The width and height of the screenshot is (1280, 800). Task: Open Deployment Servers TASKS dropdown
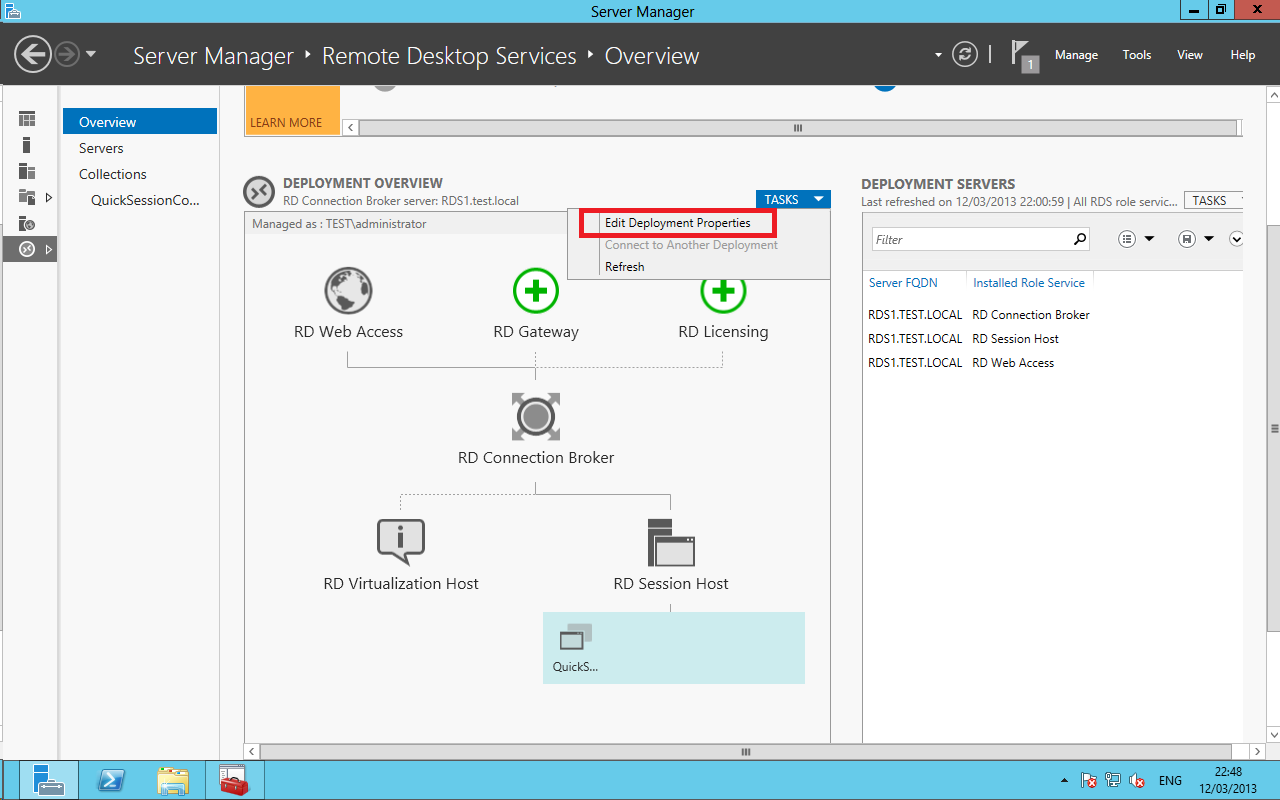(1214, 200)
